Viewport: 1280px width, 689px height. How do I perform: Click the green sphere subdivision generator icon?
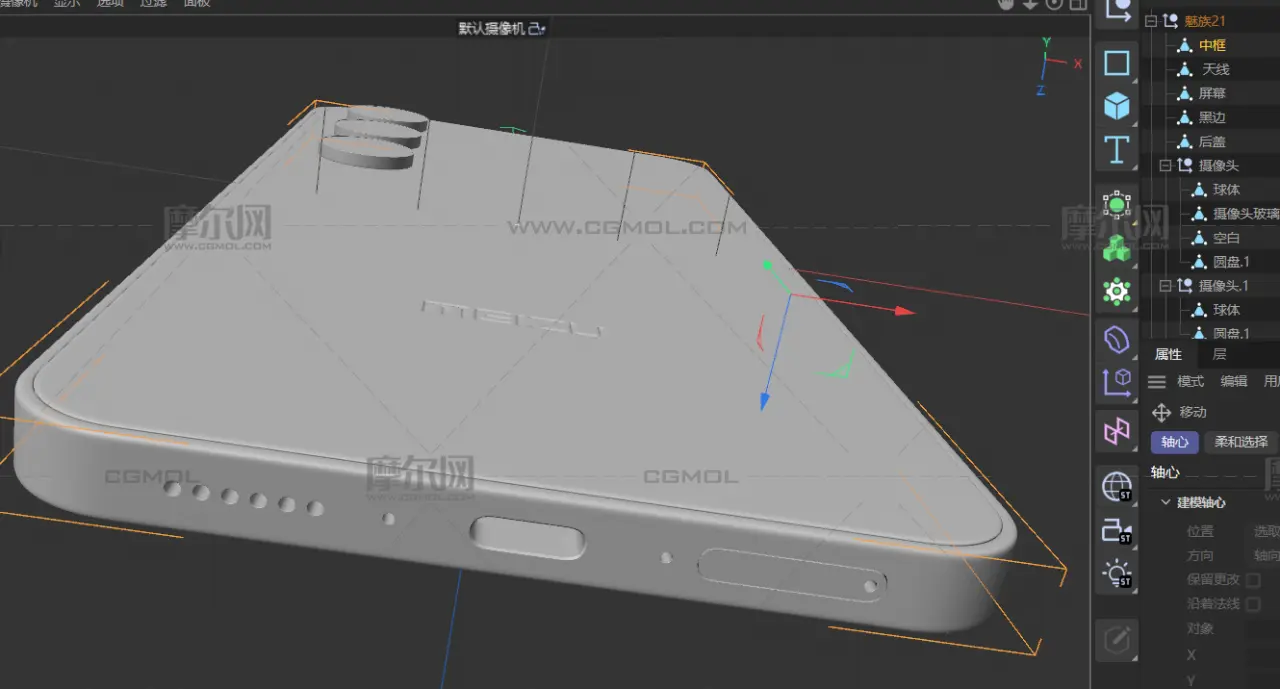pyautogui.click(x=1116, y=205)
